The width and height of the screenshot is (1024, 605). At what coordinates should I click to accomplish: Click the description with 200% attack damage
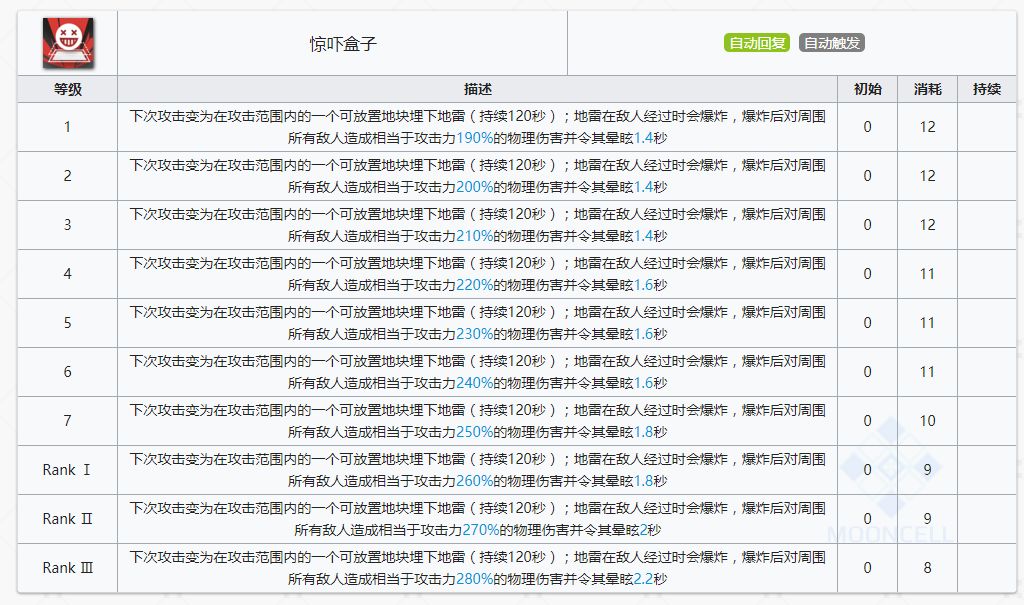pos(477,176)
